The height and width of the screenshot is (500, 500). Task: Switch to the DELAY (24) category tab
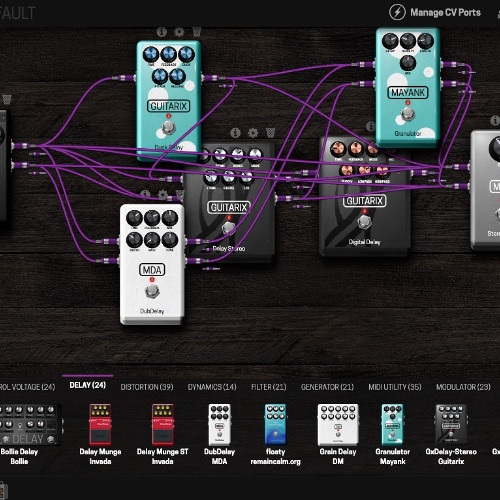tap(88, 385)
